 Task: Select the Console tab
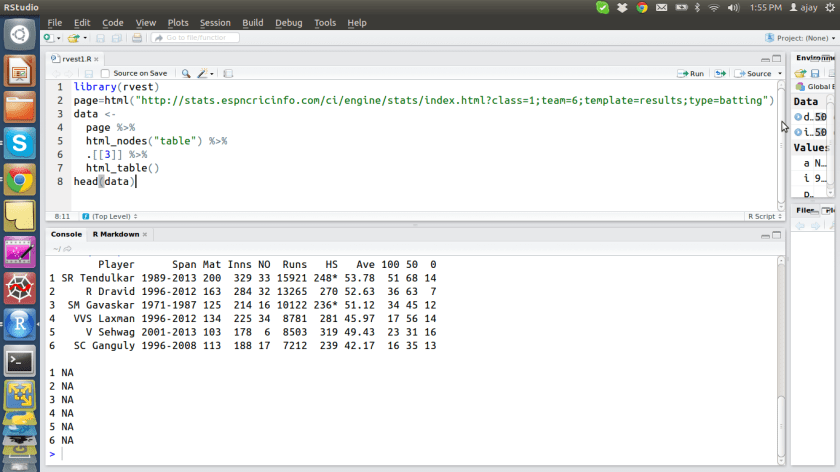click(x=66, y=234)
